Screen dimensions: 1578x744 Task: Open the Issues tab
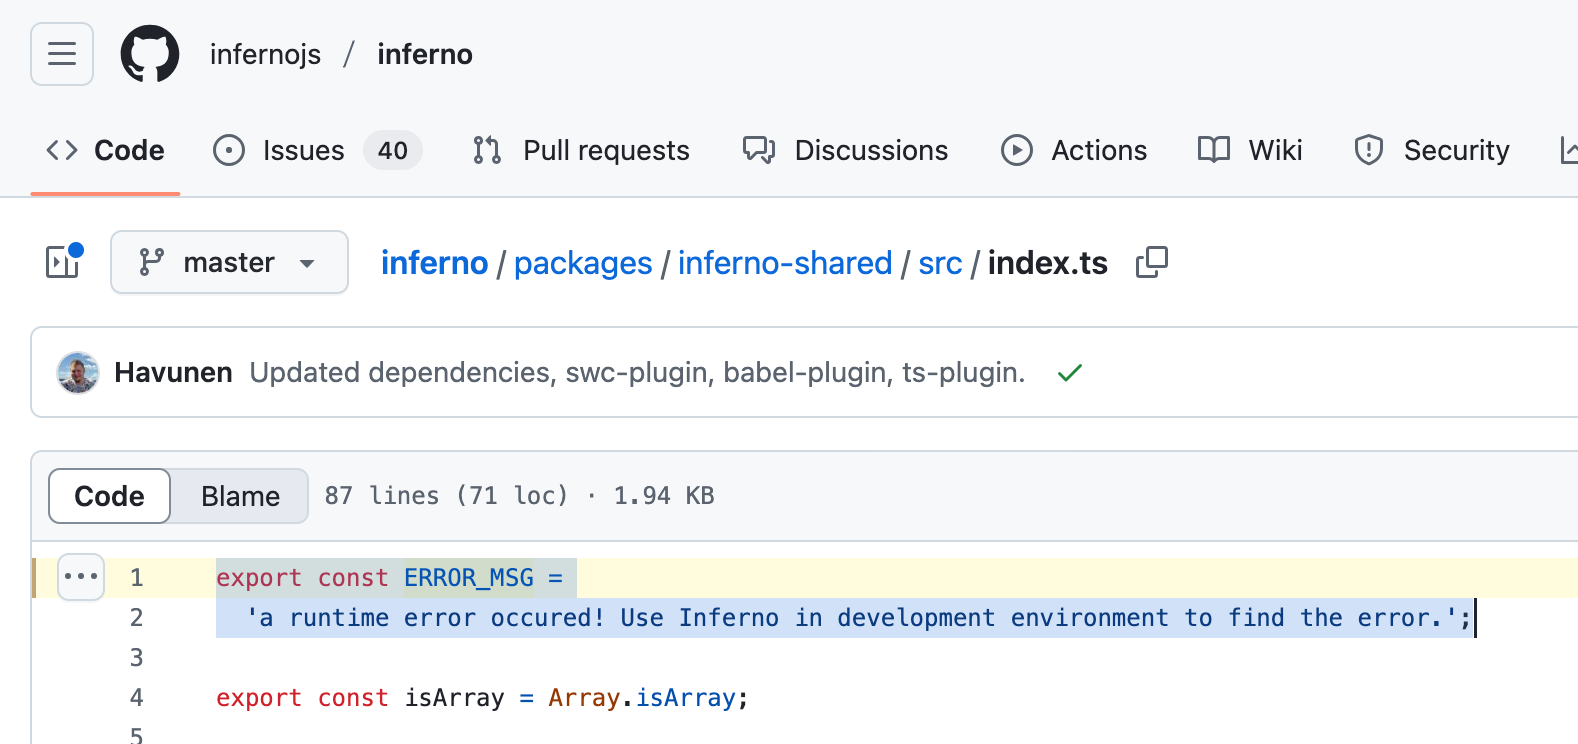tap(317, 150)
